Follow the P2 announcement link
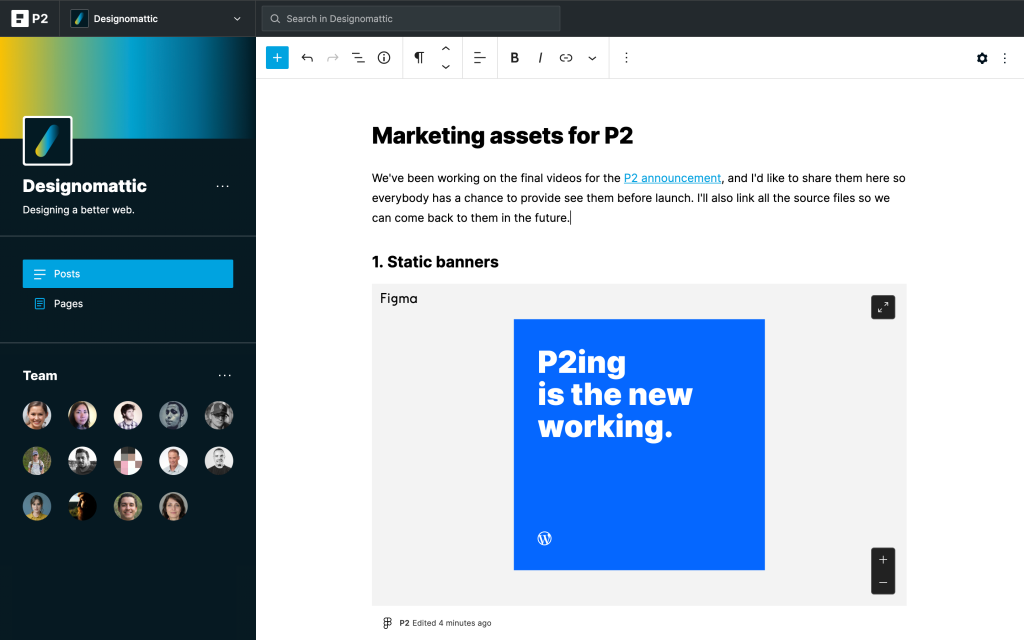Screen dimensions: 1024x640 coord(672,178)
